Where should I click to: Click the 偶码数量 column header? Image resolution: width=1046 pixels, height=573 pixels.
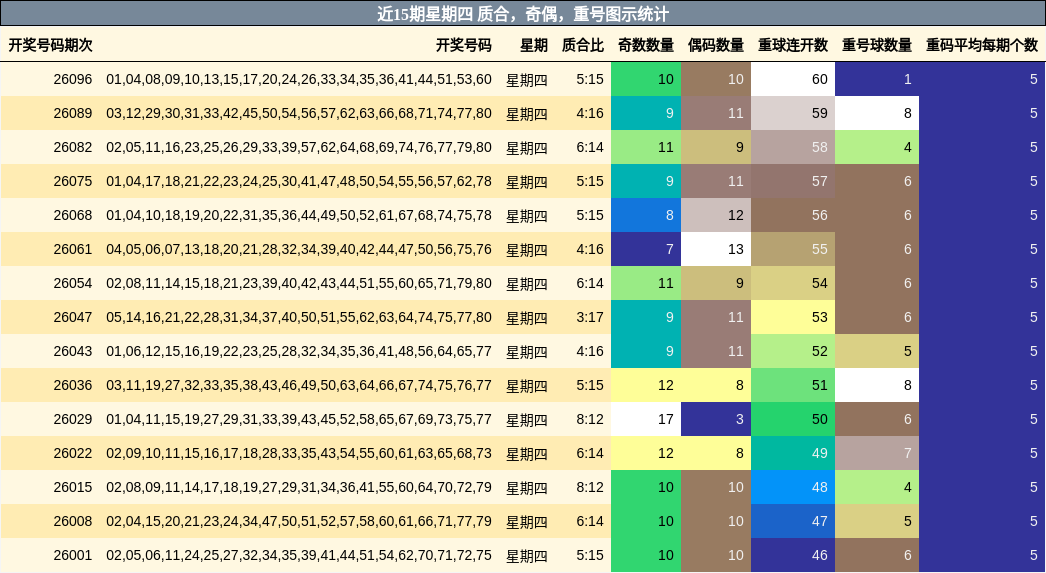point(716,45)
